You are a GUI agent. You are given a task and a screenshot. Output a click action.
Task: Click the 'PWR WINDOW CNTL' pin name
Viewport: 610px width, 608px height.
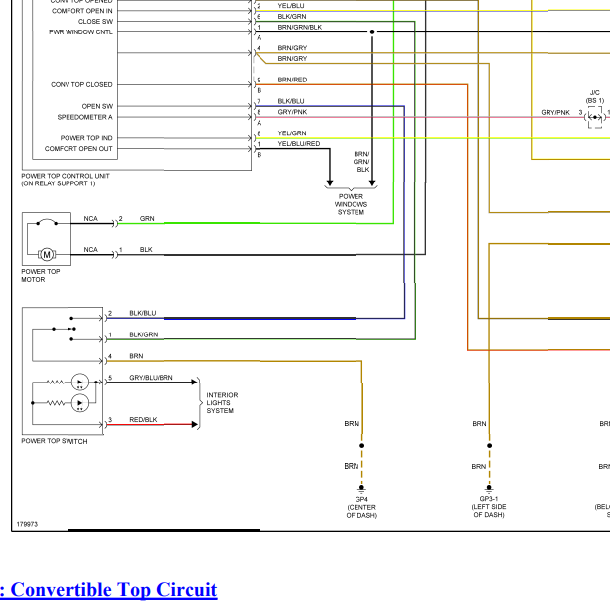[x=81, y=32]
